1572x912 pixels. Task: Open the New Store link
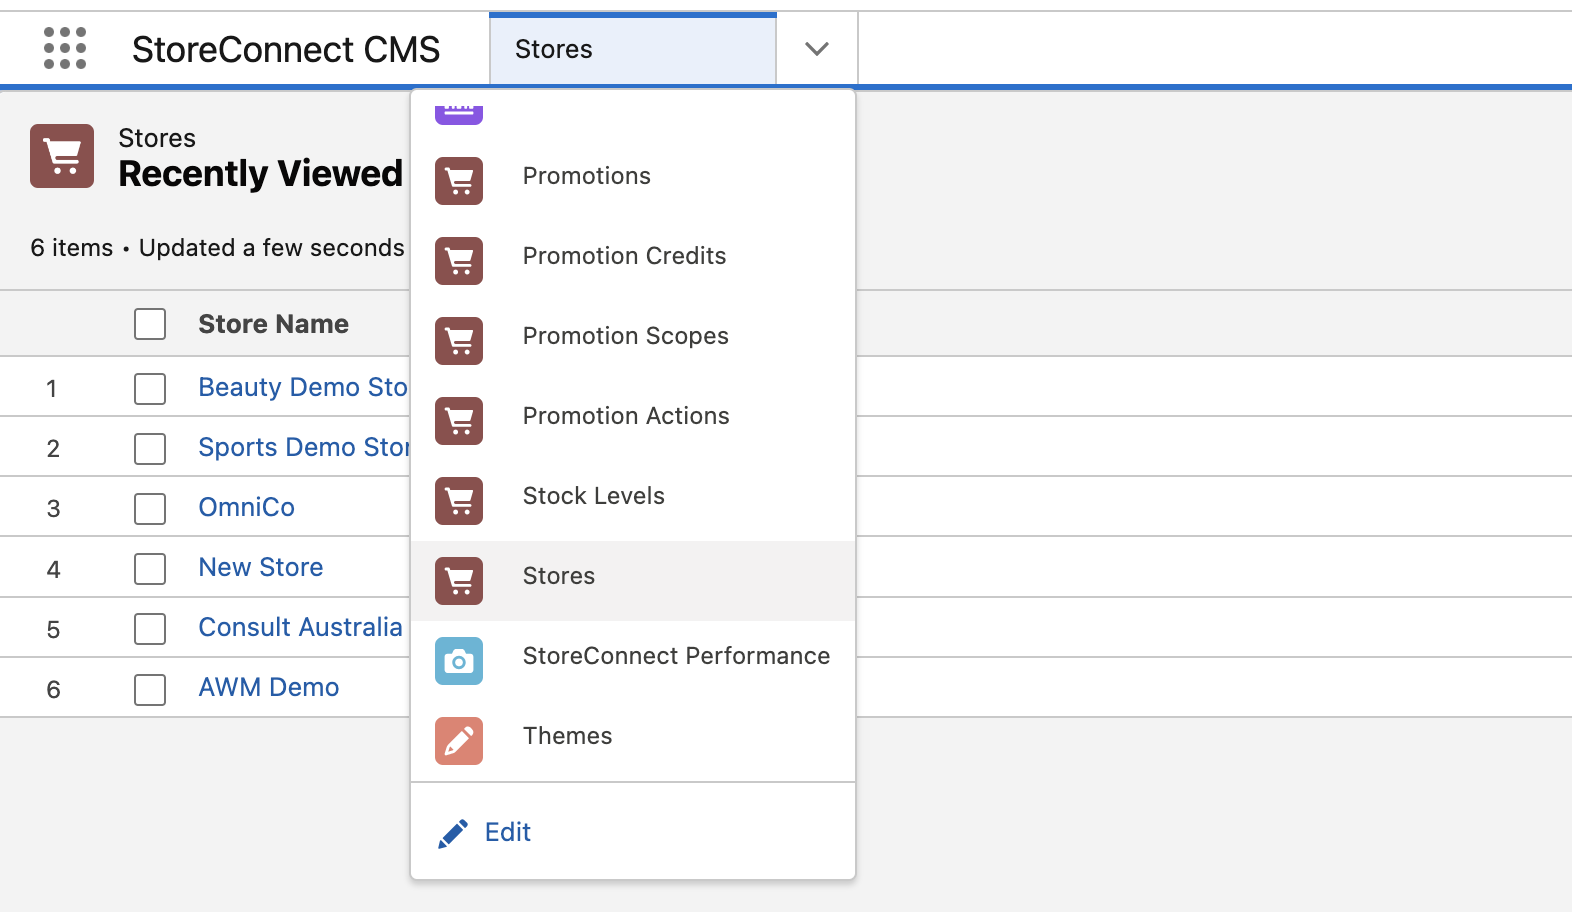pyautogui.click(x=261, y=567)
